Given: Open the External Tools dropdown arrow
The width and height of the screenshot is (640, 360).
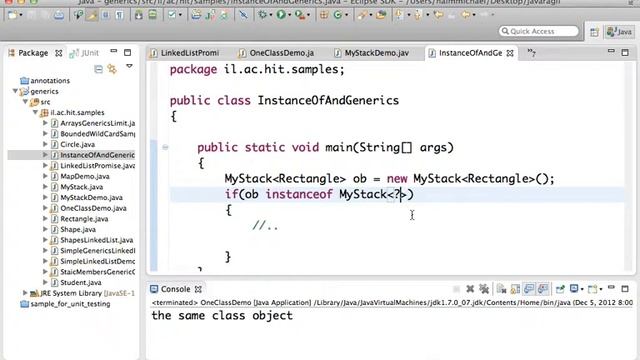Looking at the screenshot, I should point(308,15).
